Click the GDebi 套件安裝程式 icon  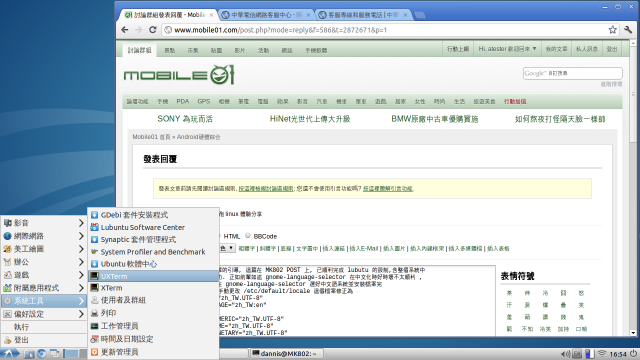pyautogui.click(x=94, y=215)
